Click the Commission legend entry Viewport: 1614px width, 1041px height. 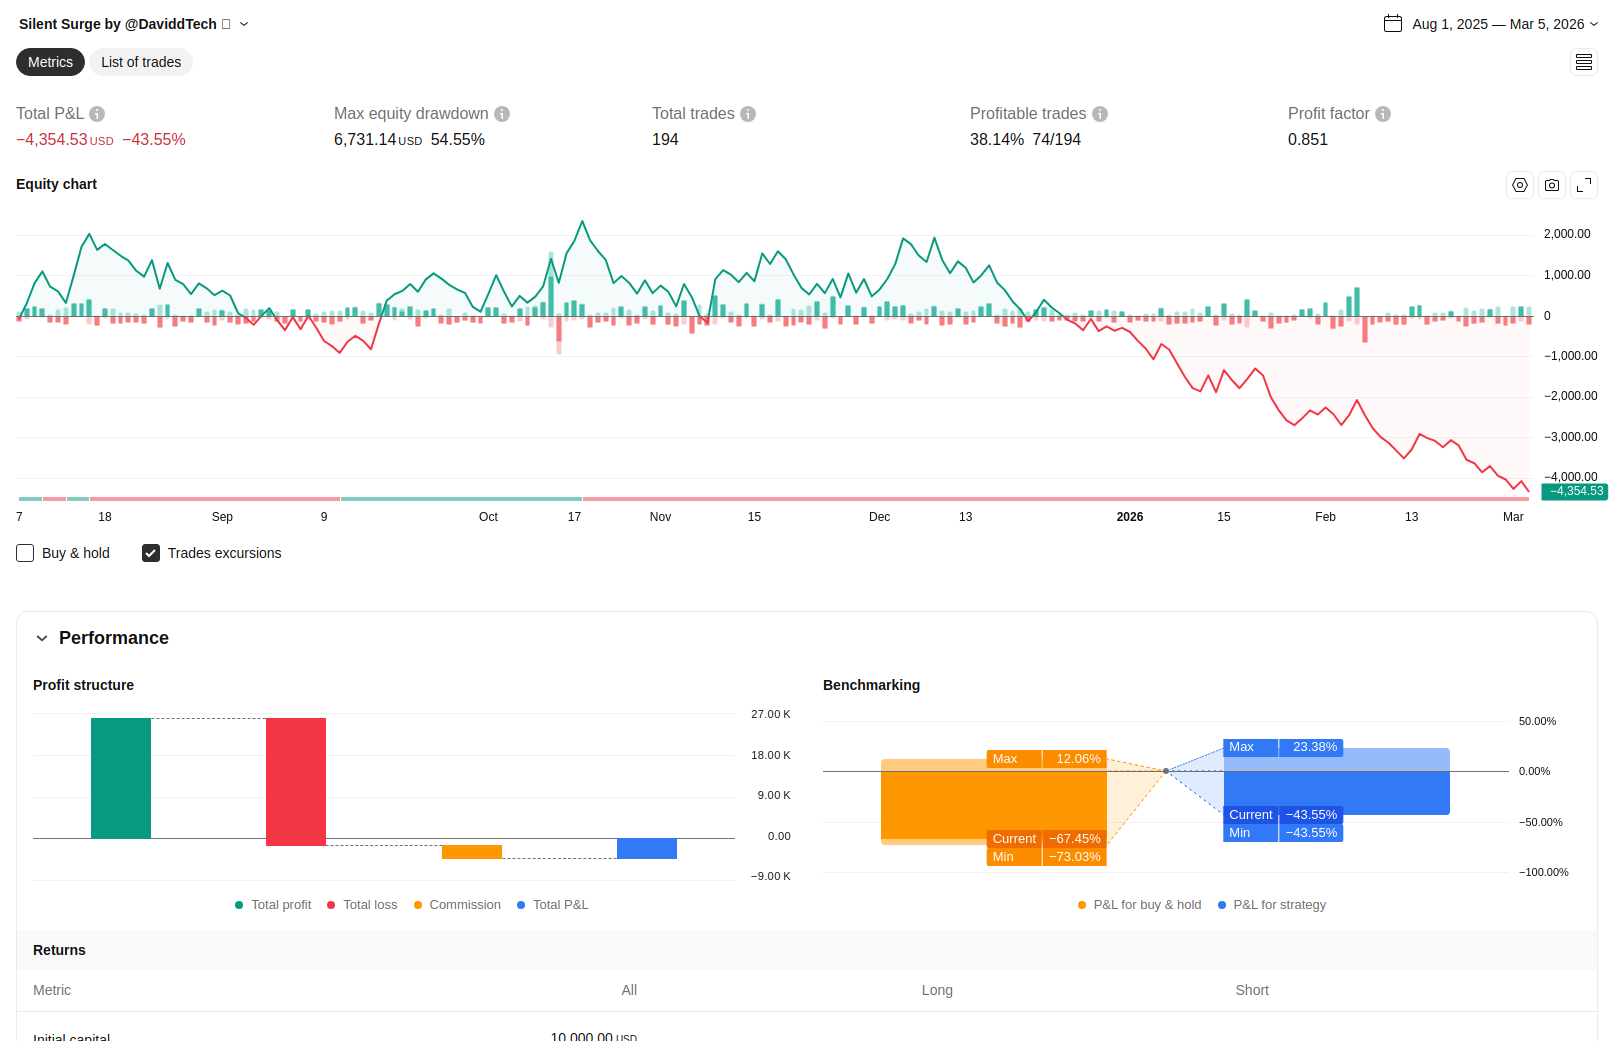457,905
